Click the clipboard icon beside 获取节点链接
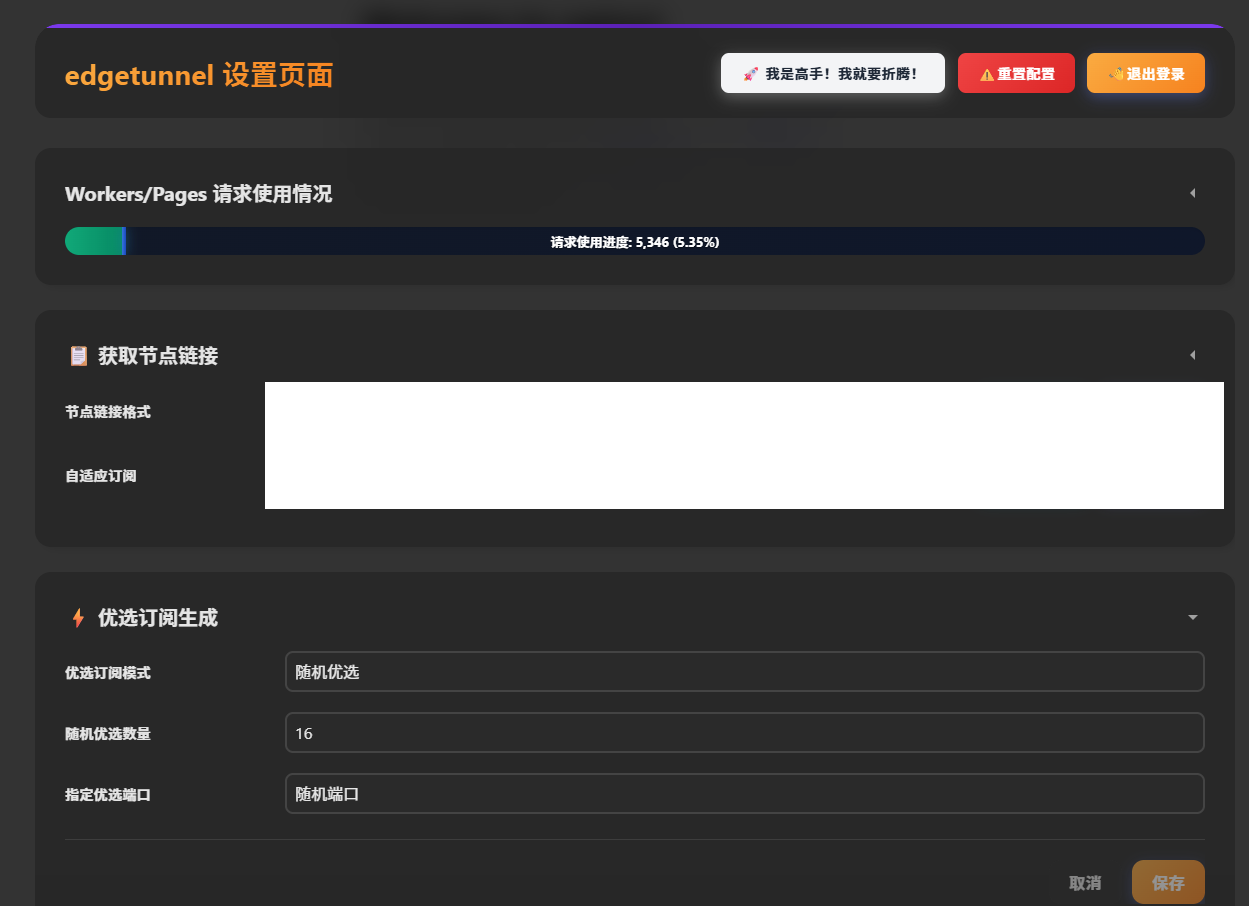Screen dimensions: 1249x906 tap(78, 356)
